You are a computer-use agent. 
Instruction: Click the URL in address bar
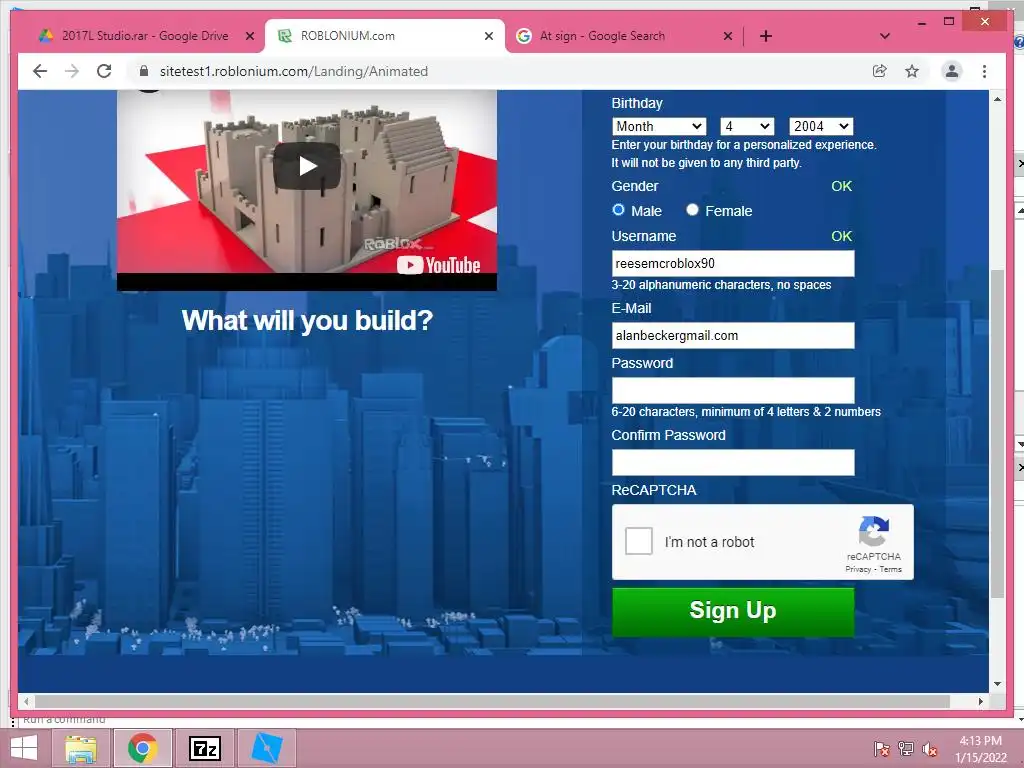coord(294,71)
